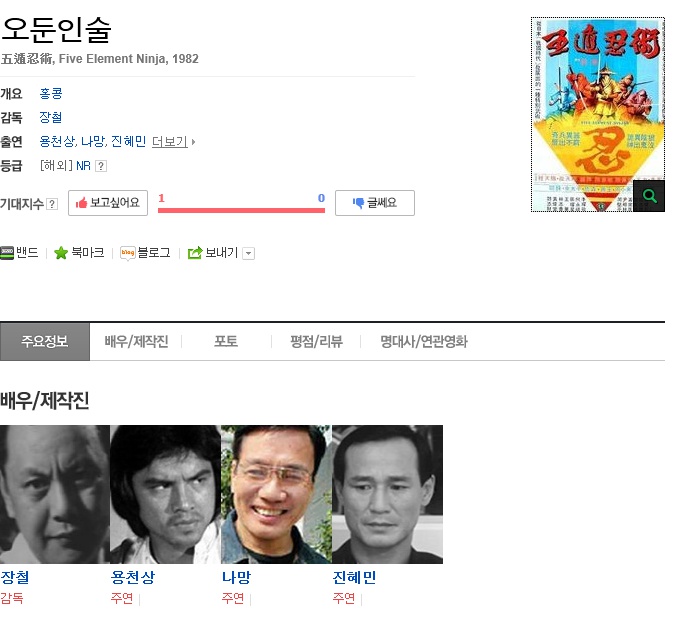Click the question mark beside NR rating
The height and width of the screenshot is (622, 675).
tap(101, 166)
